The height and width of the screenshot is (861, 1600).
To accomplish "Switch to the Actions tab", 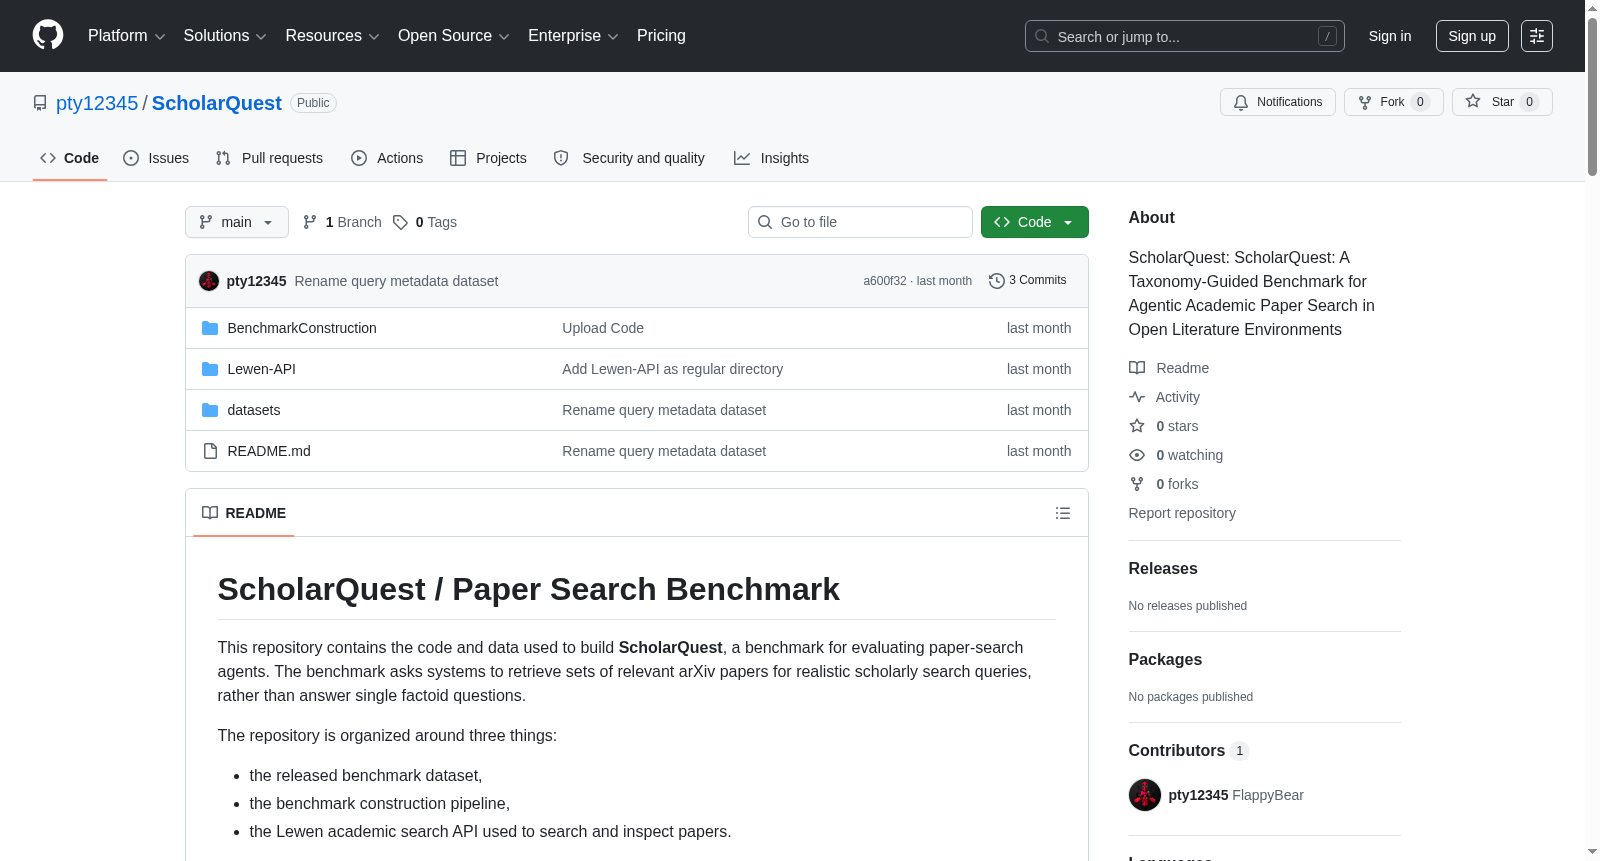I will click(x=387, y=158).
